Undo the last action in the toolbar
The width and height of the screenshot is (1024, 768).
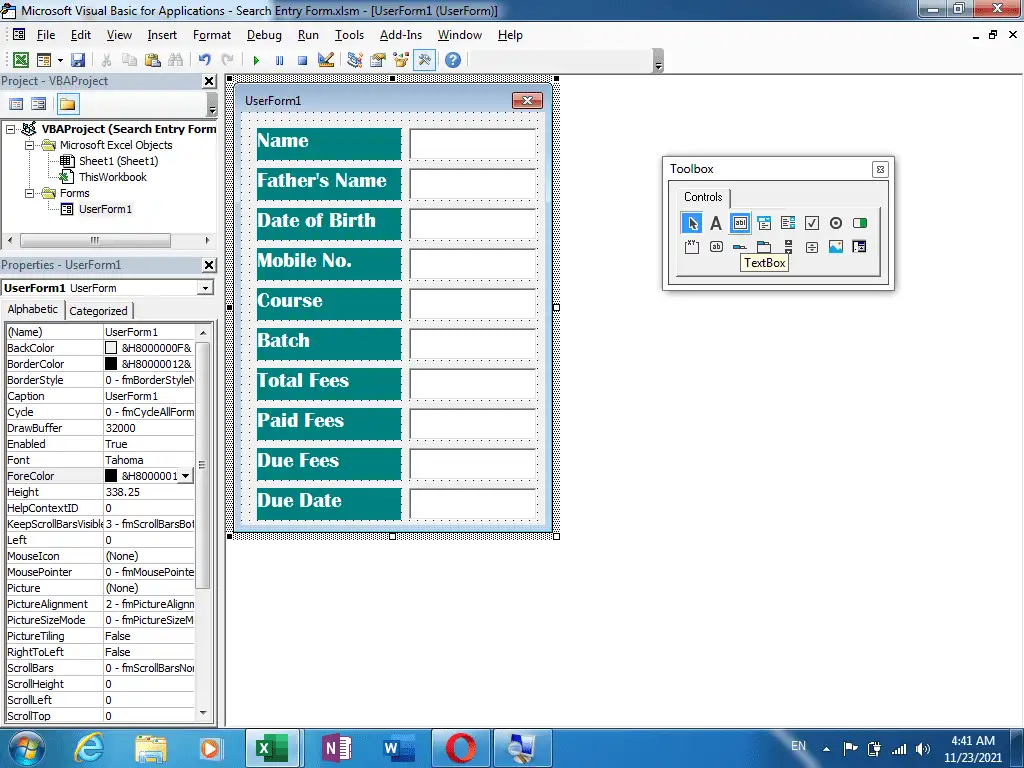pos(204,60)
